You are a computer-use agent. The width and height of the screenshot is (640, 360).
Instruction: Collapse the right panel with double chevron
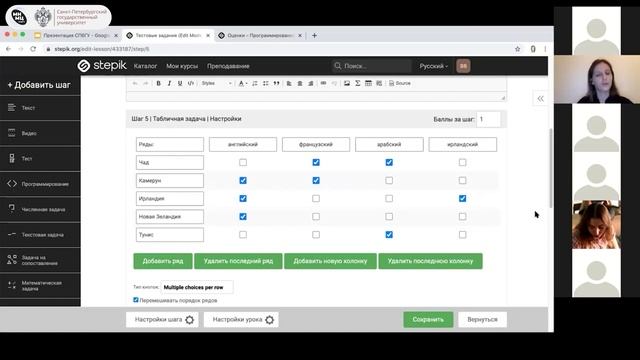coord(540,99)
